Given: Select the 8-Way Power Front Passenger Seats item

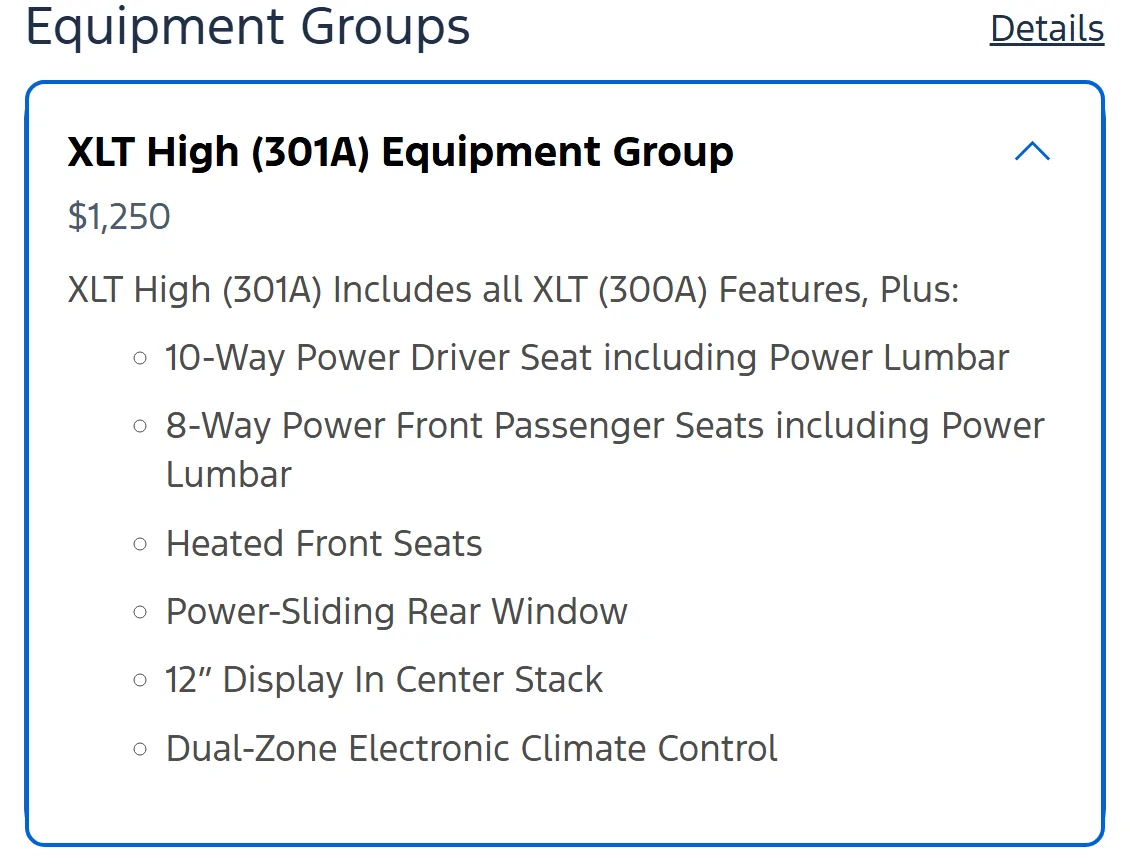Looking at the screenshot, I should click(x=605, y=450).
